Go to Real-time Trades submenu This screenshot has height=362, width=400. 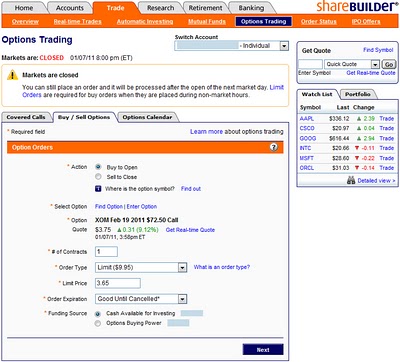click(x=77, y=22)
